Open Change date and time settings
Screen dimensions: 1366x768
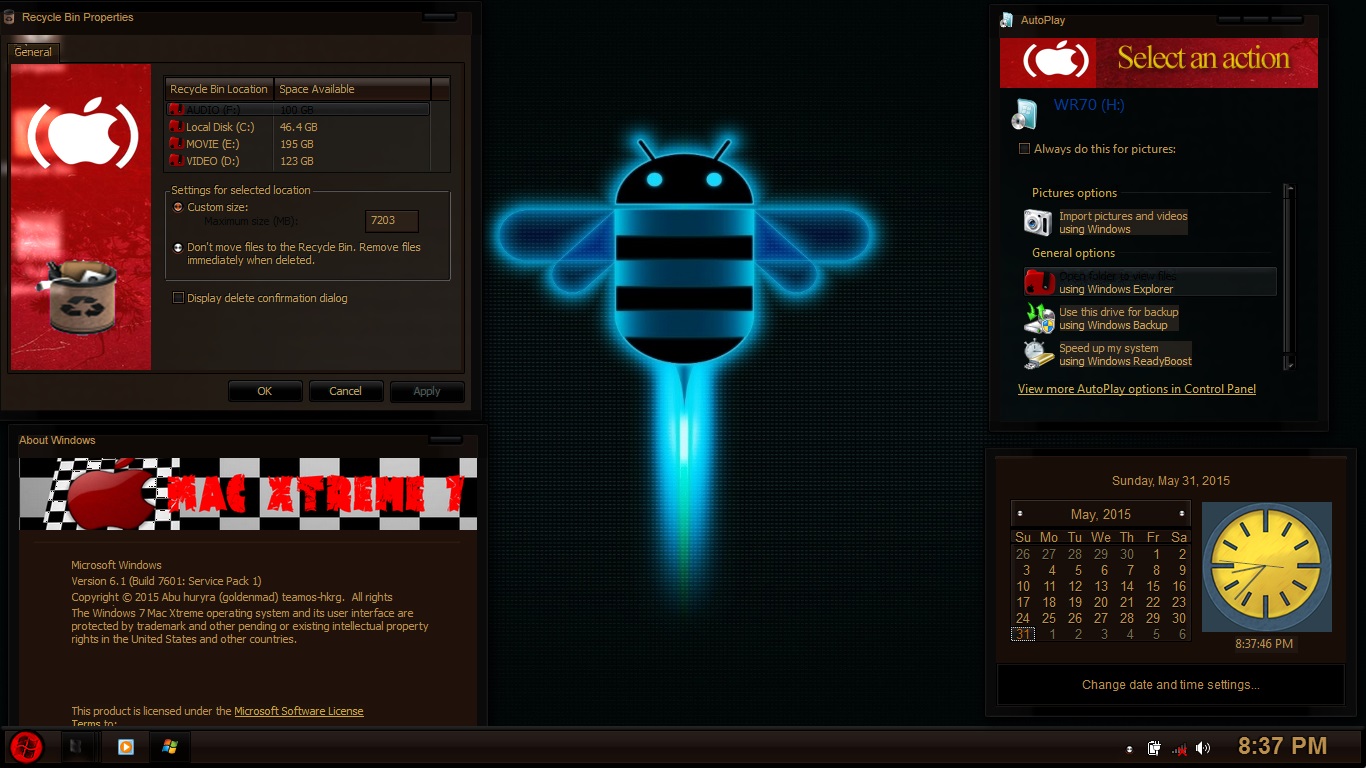click(1171, 685)
